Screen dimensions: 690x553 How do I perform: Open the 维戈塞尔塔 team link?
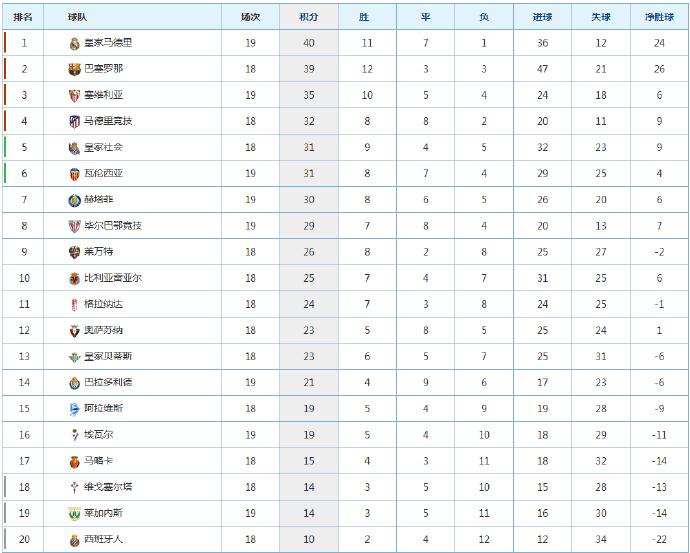coord(108,487)
